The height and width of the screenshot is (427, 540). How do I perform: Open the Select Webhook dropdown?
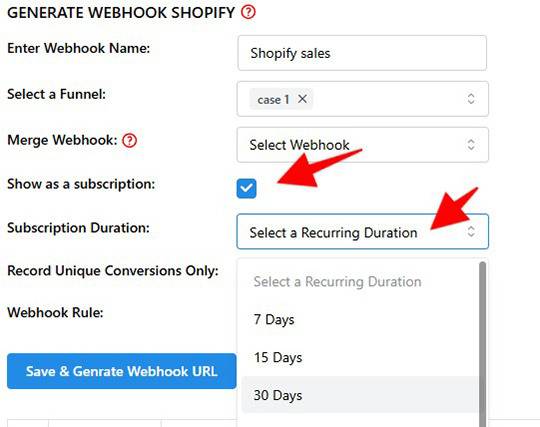[362, 145]
